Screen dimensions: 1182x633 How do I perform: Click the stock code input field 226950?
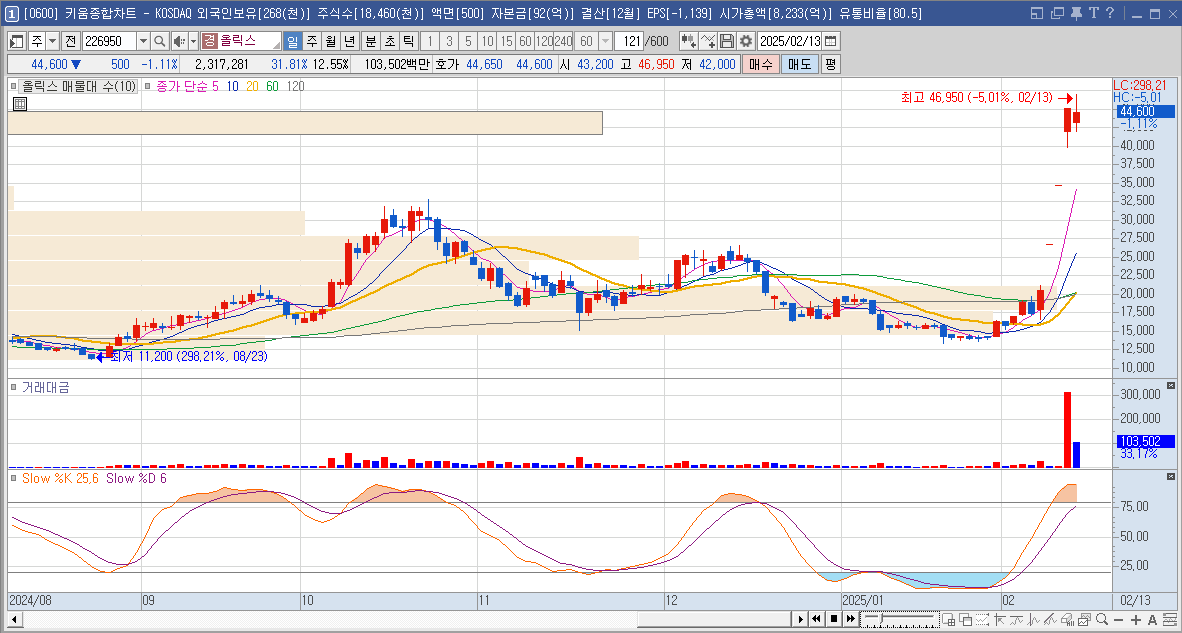click(x=109, y=41)
